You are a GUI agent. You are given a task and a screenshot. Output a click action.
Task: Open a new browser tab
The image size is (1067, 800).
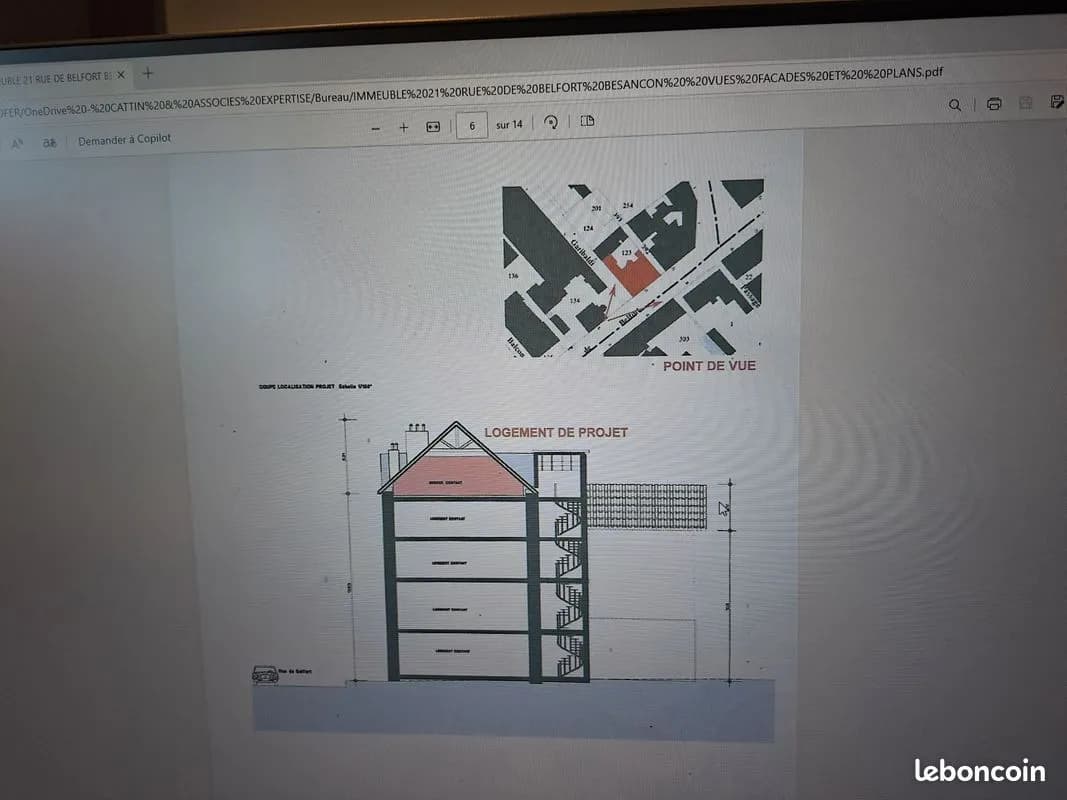click(x=148, y=73)
